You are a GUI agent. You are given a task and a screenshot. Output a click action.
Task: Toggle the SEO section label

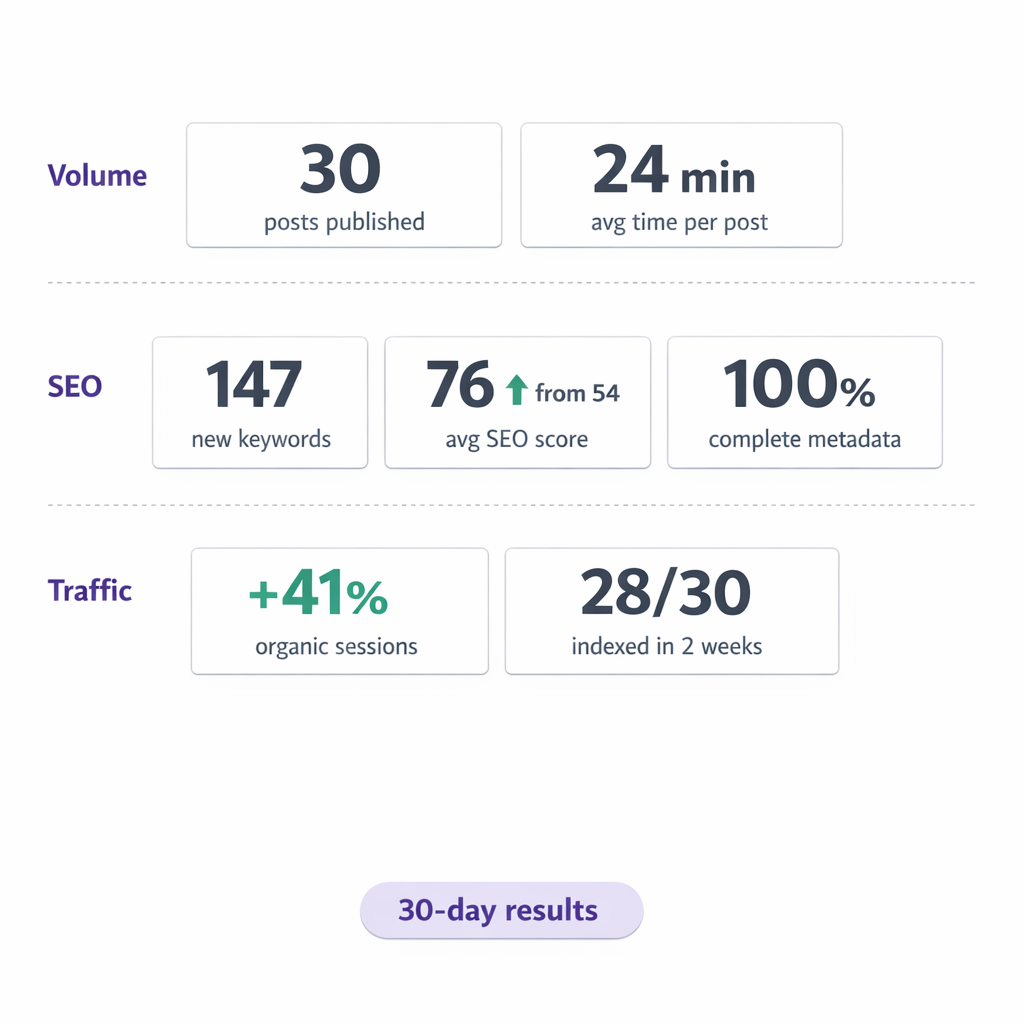[x=74, y=387]
